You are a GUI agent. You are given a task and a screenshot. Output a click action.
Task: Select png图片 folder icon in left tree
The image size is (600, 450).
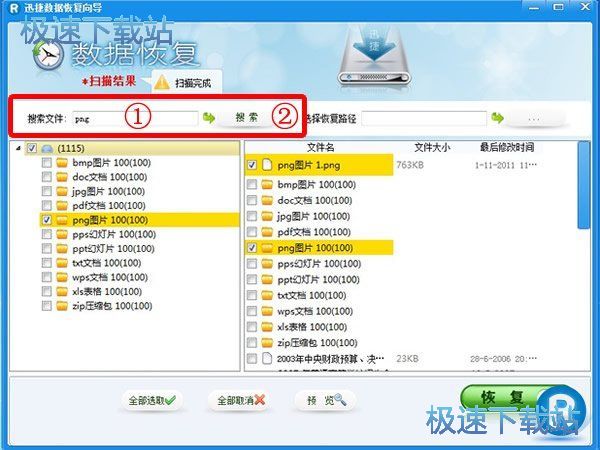[62, 220]
